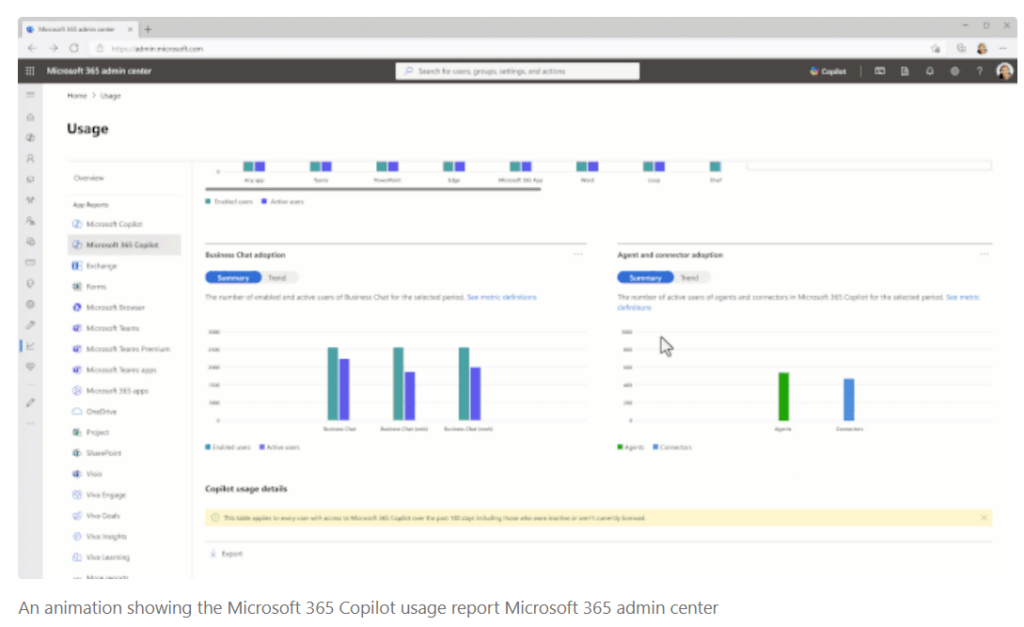The height and width of the screenshot is (627, 1024).
Task: Open Reports chart icon in left rail
Action: tap(30, 346)
